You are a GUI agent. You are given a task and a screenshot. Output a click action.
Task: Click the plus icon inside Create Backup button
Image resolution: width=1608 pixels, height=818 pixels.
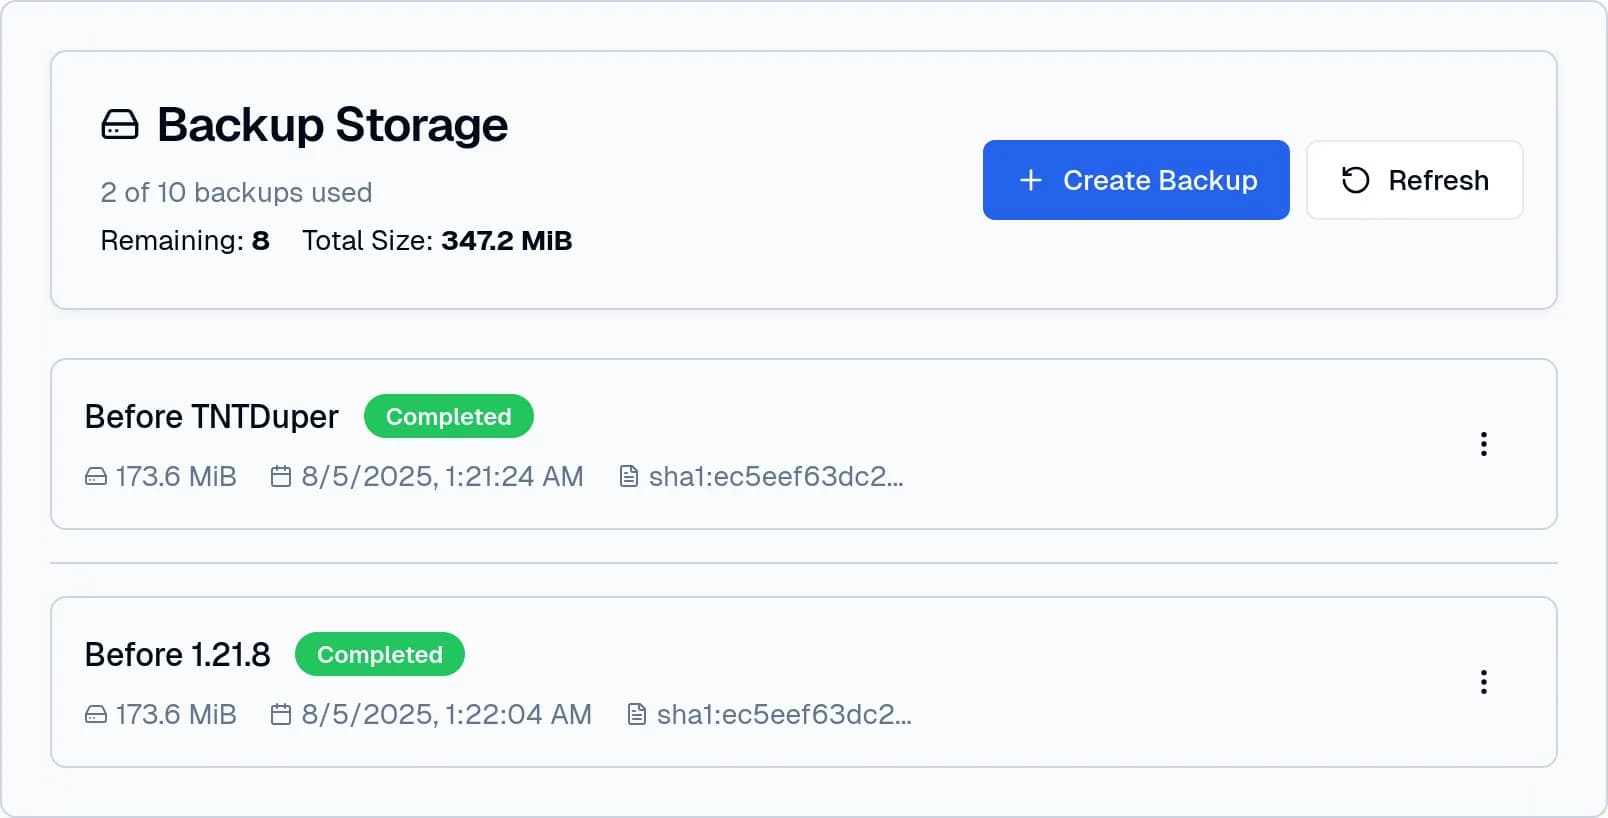tap(1029, 180)
